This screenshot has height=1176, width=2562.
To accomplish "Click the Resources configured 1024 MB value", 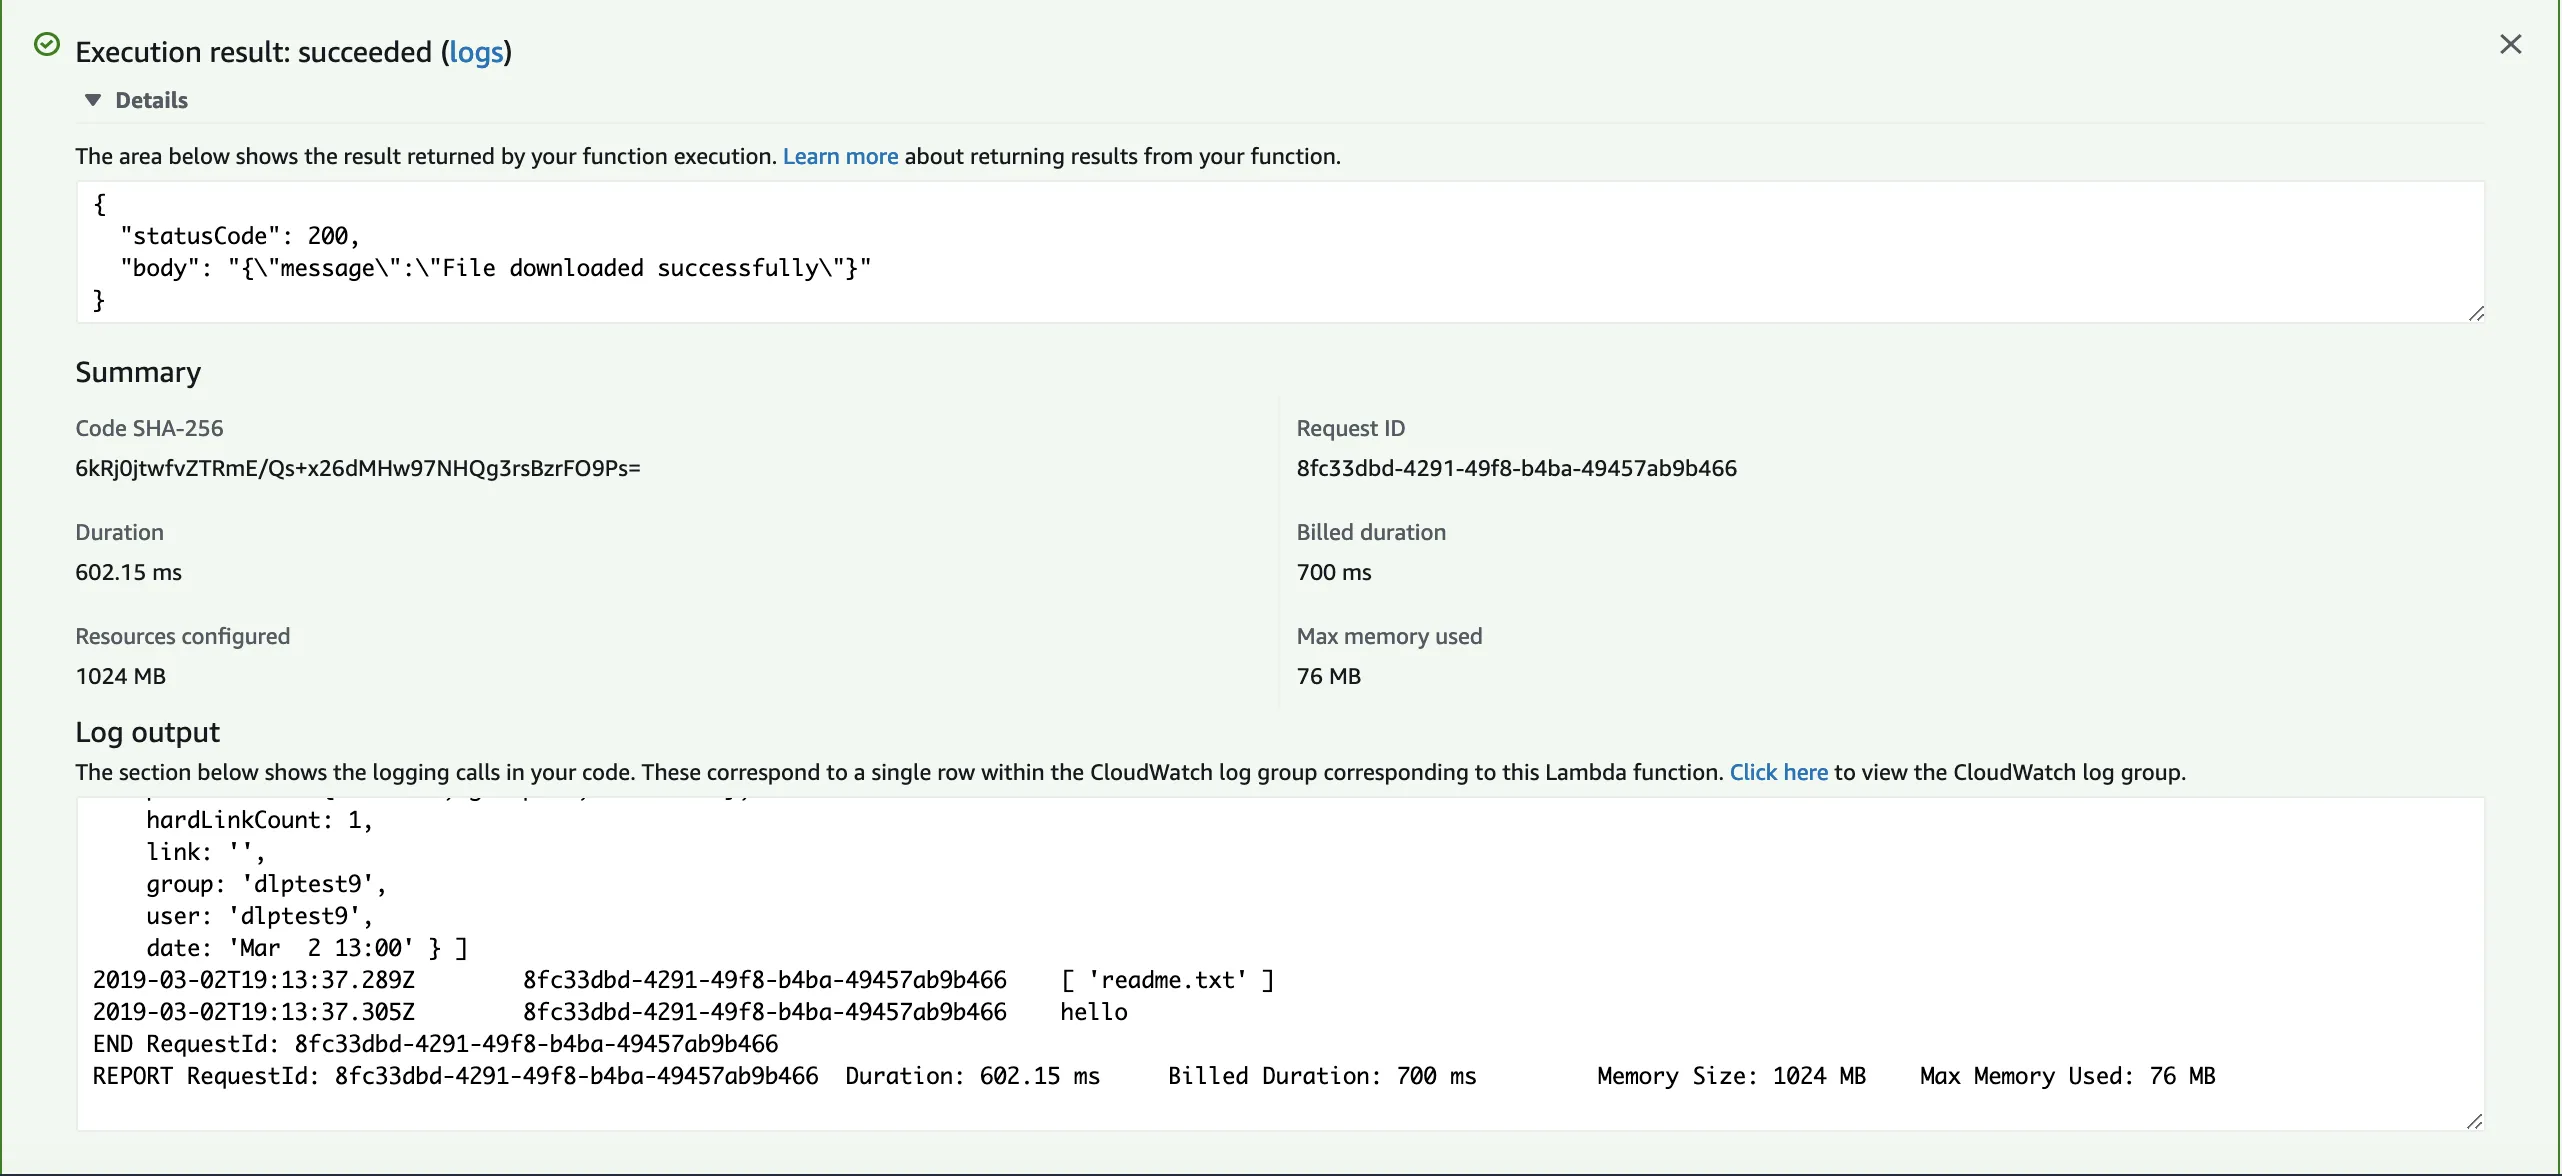I will (121, 676).
